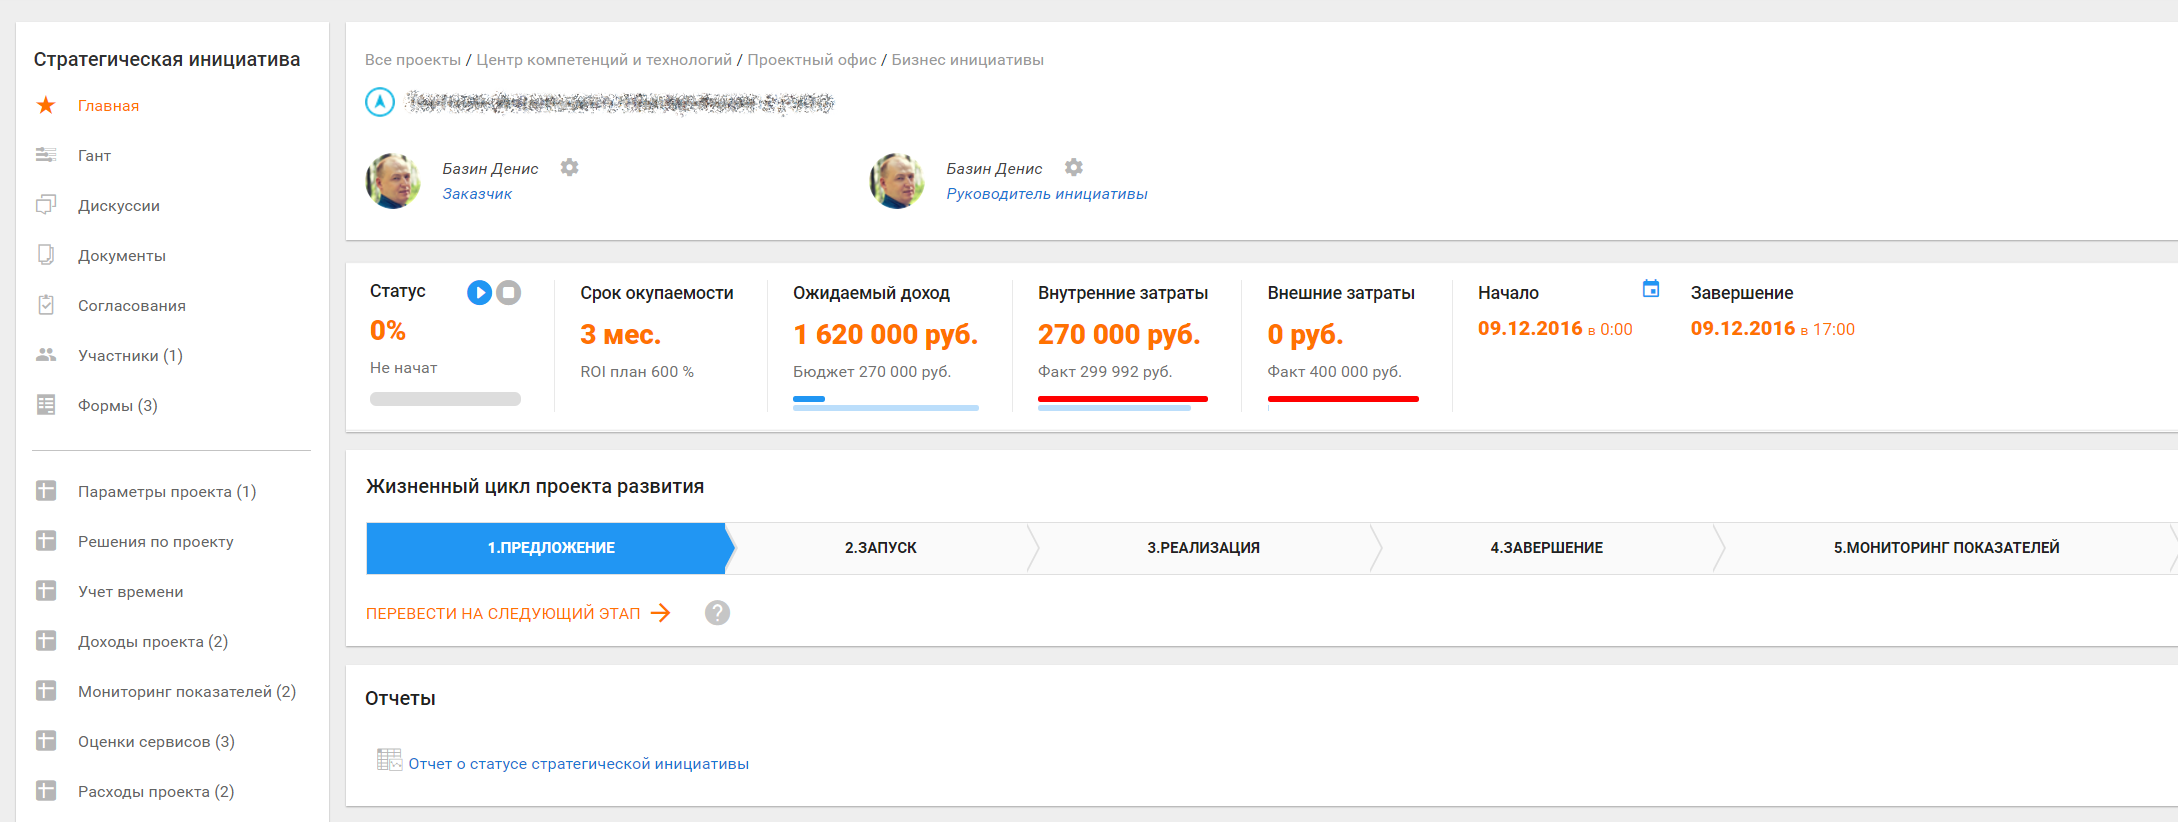Click ПЕРЕВЕСТИ НА СЛЕДУЮЩИЙ ЭТАП link

(x=518, y=613)
